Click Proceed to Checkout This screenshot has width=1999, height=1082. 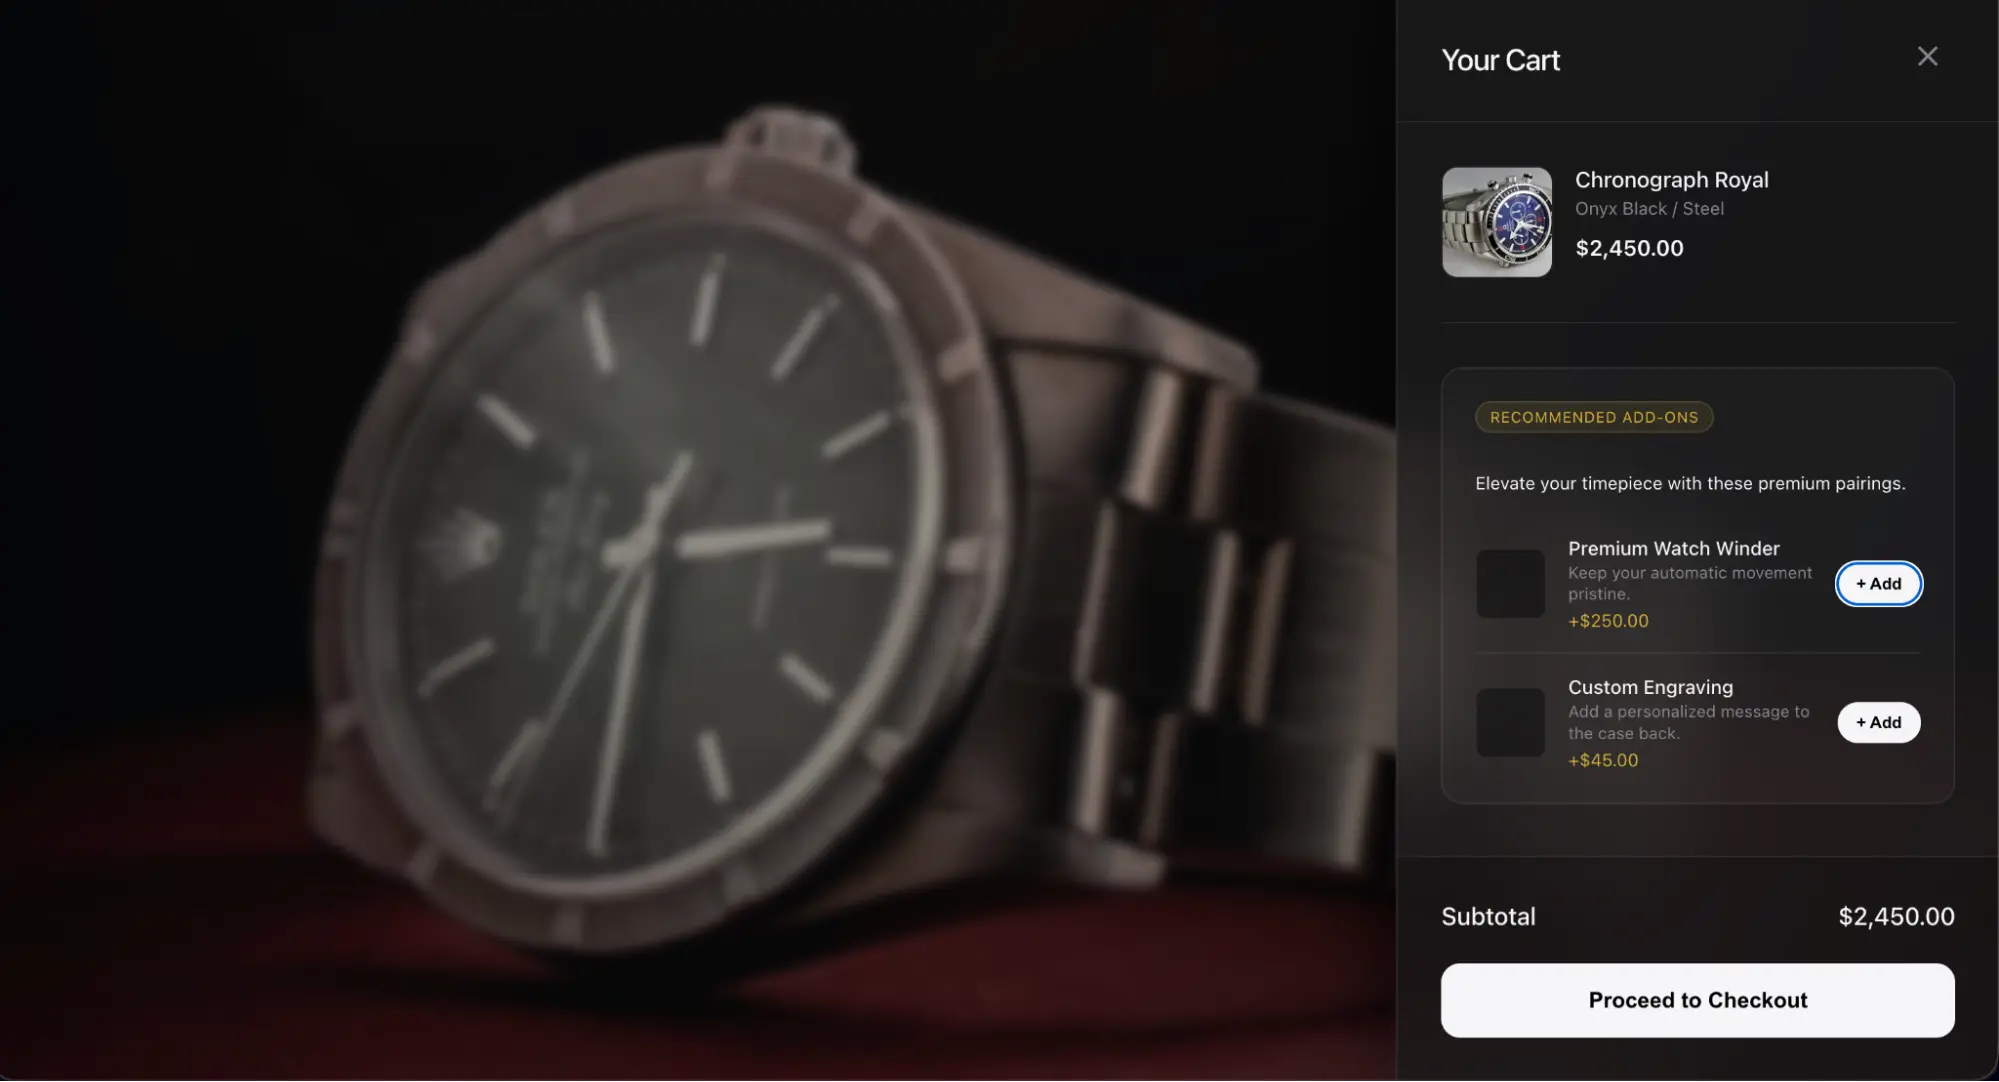click(x=1697, y=1000)
